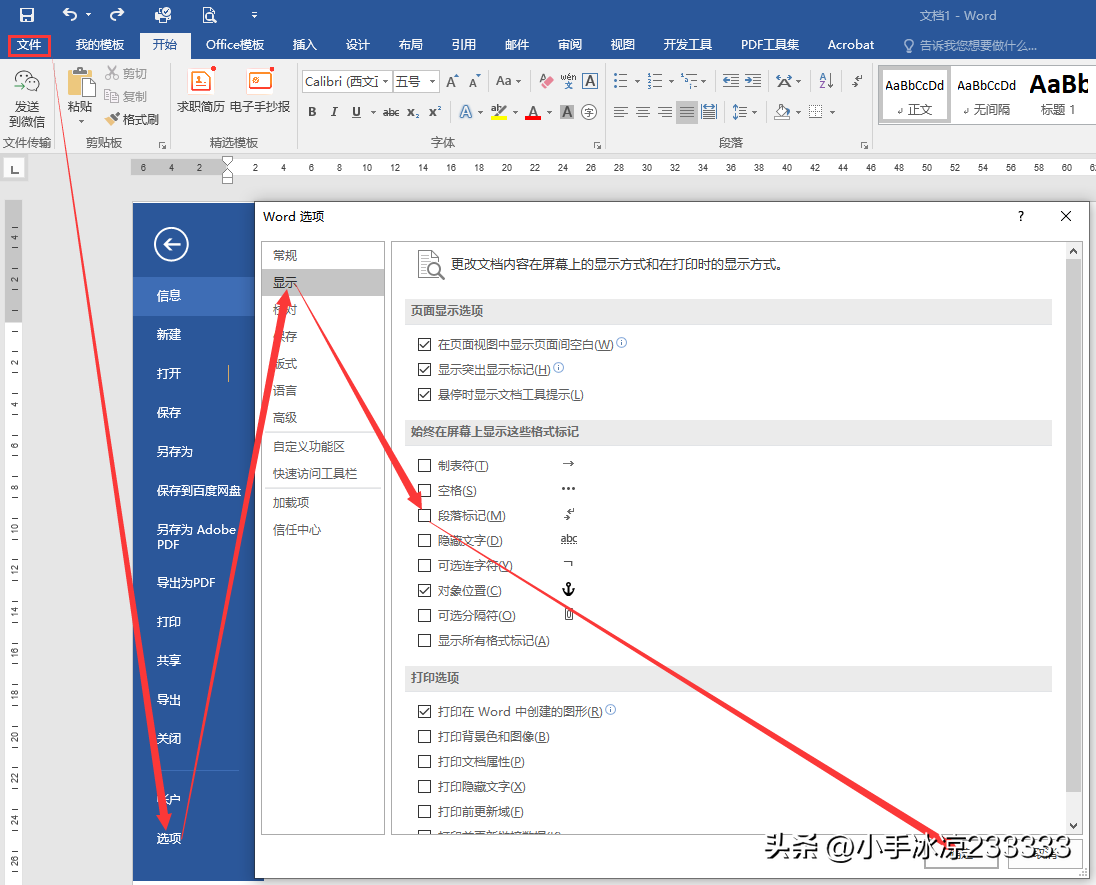This screenshot has height=885, width=1096.
Task: Click the Print Preview magnifier icon
Action: (209, 15)
